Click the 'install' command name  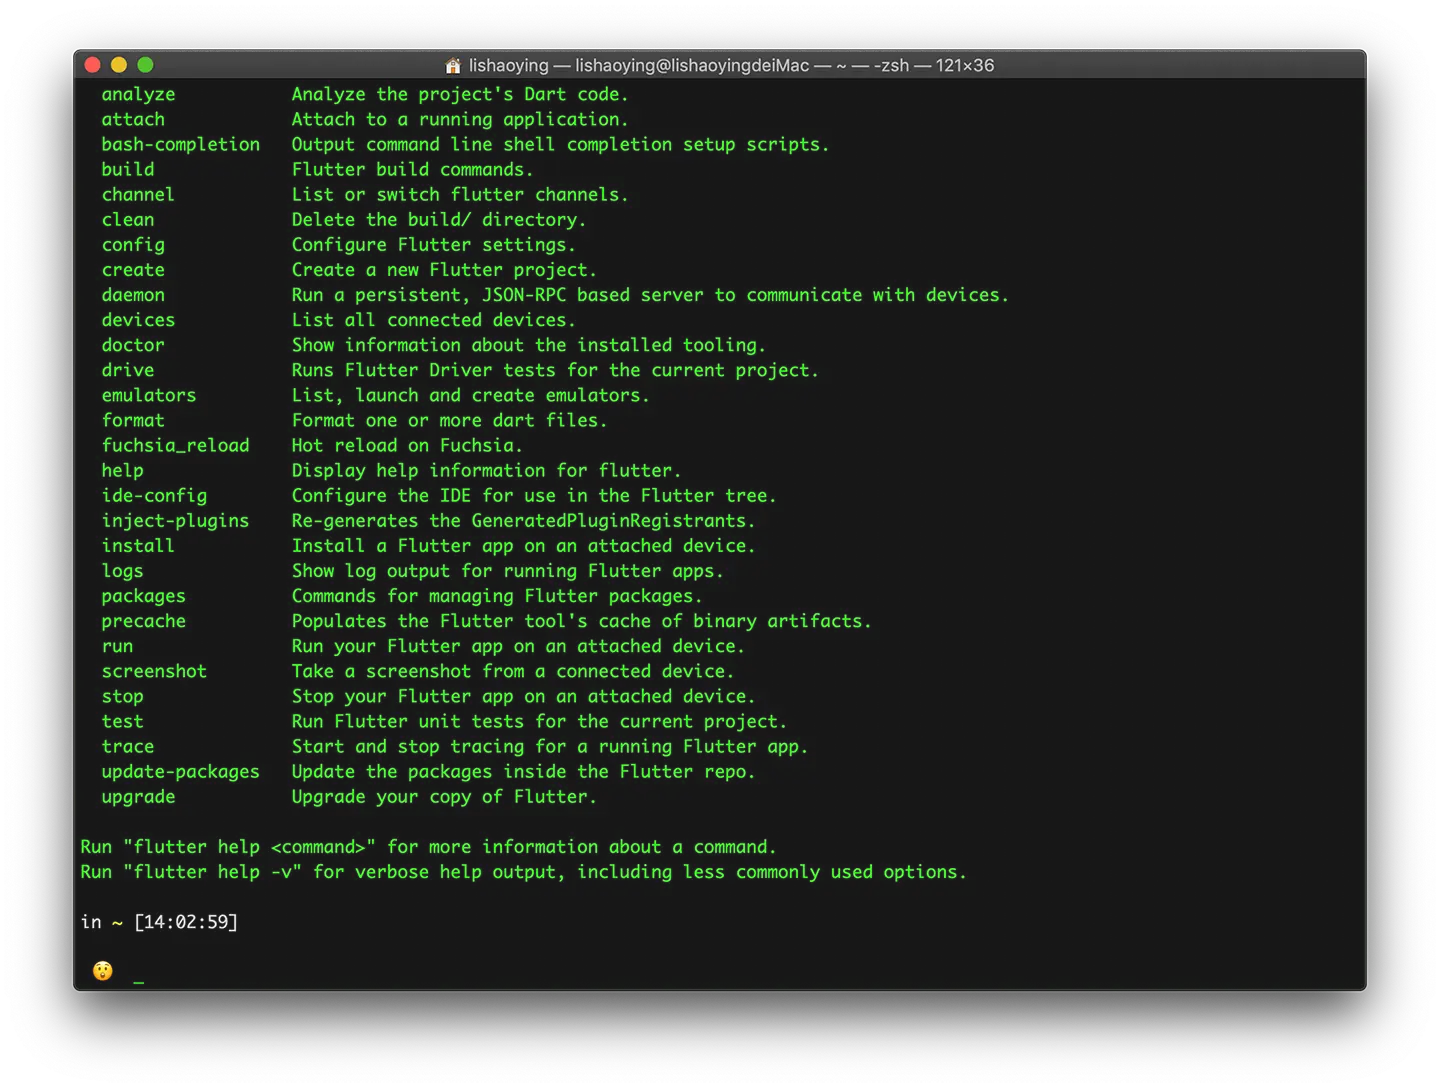point(138,546)
